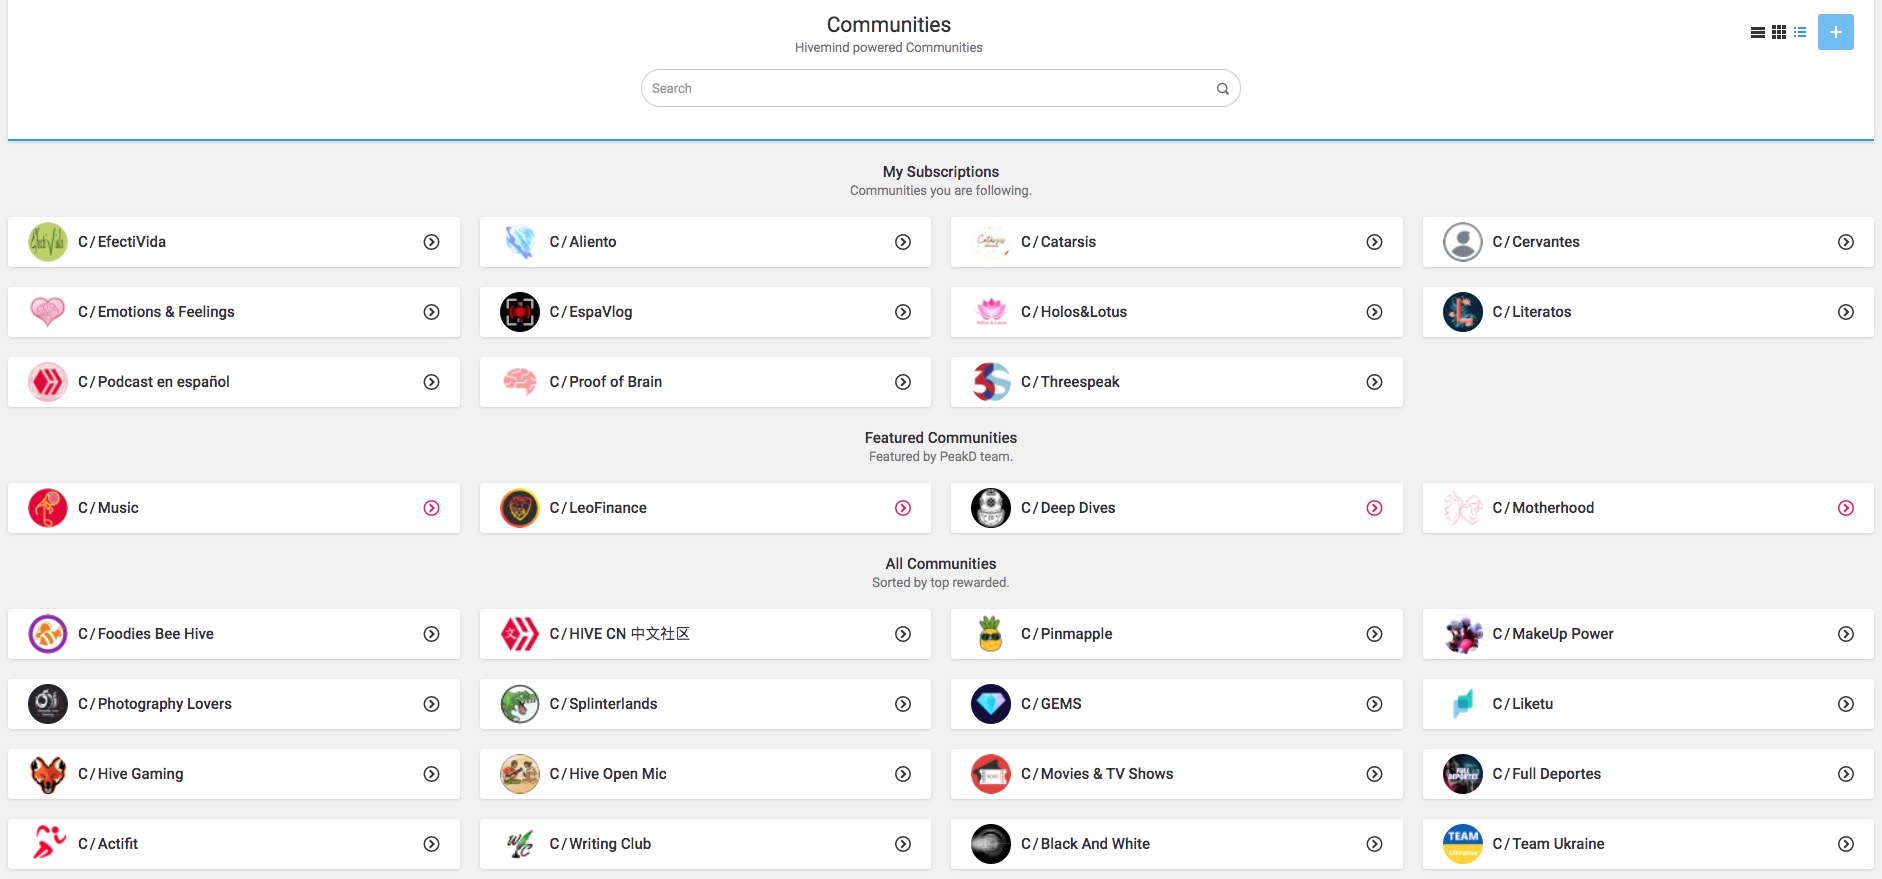Expand C/GEMS using its arrow icon
Image resolution: width=1882 pixels, height=879 pixels.
click(x=1375, y=704)
